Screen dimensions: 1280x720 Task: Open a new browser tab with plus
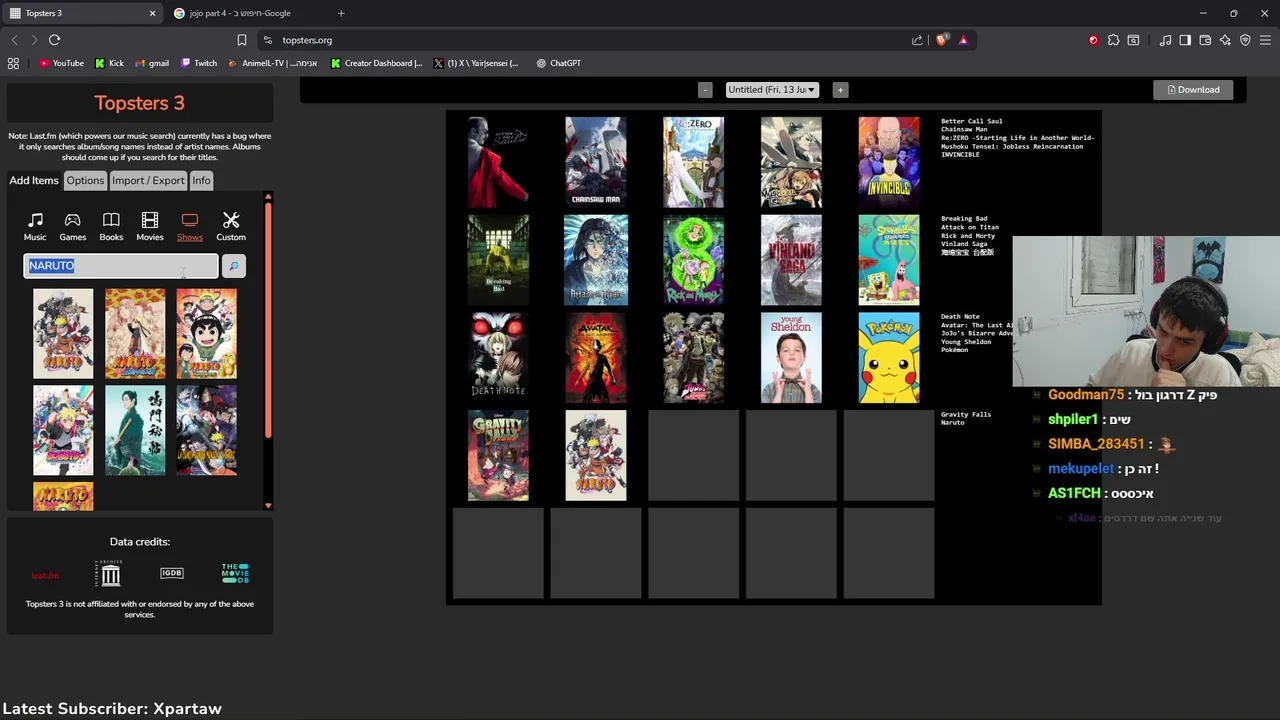coord(341,13)
